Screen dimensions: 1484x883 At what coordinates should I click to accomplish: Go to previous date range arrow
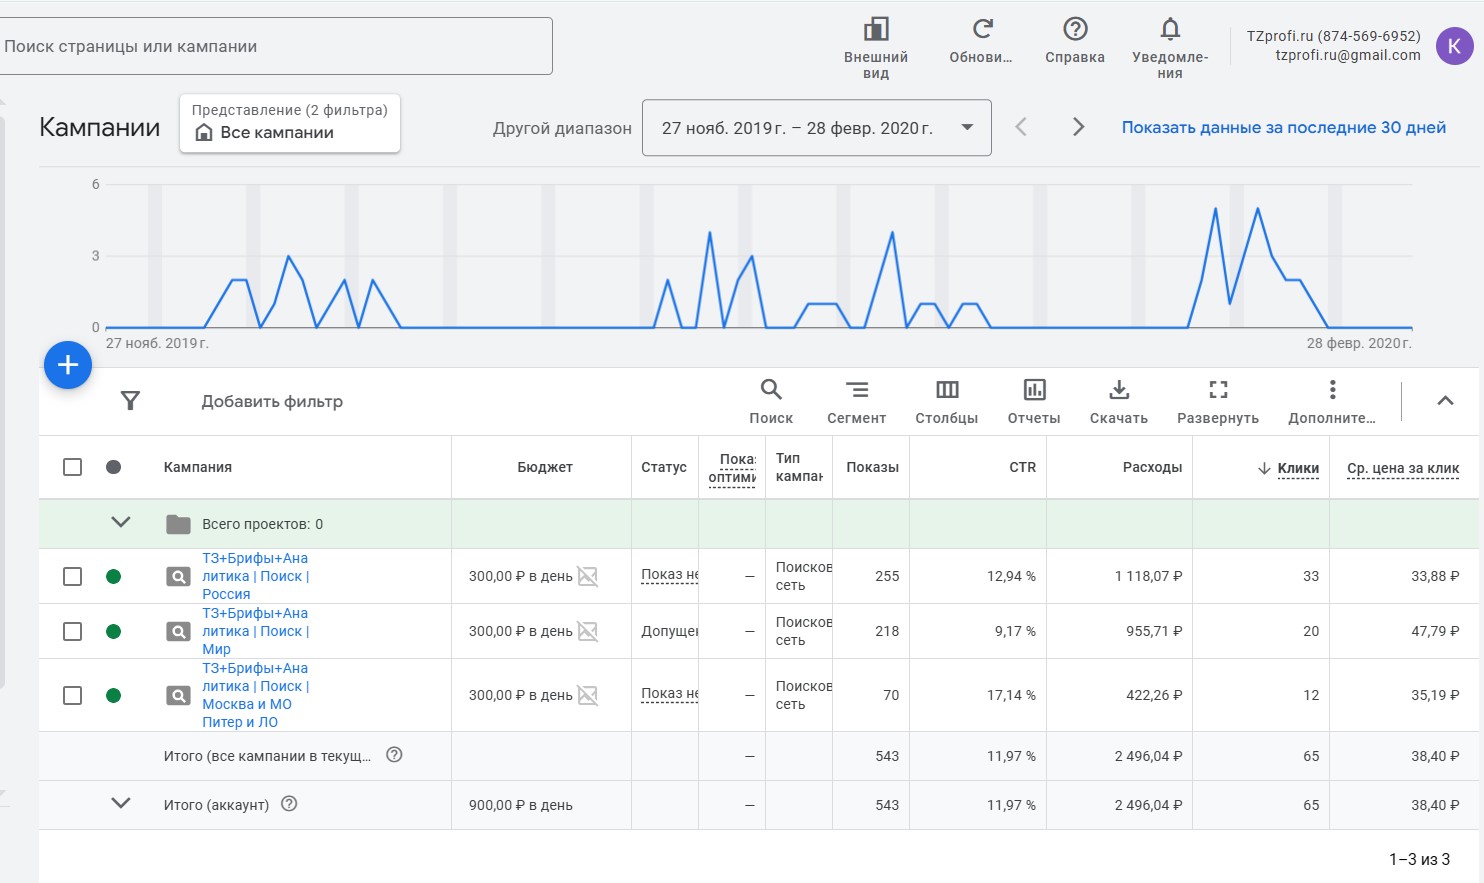tap(1021, 127)
